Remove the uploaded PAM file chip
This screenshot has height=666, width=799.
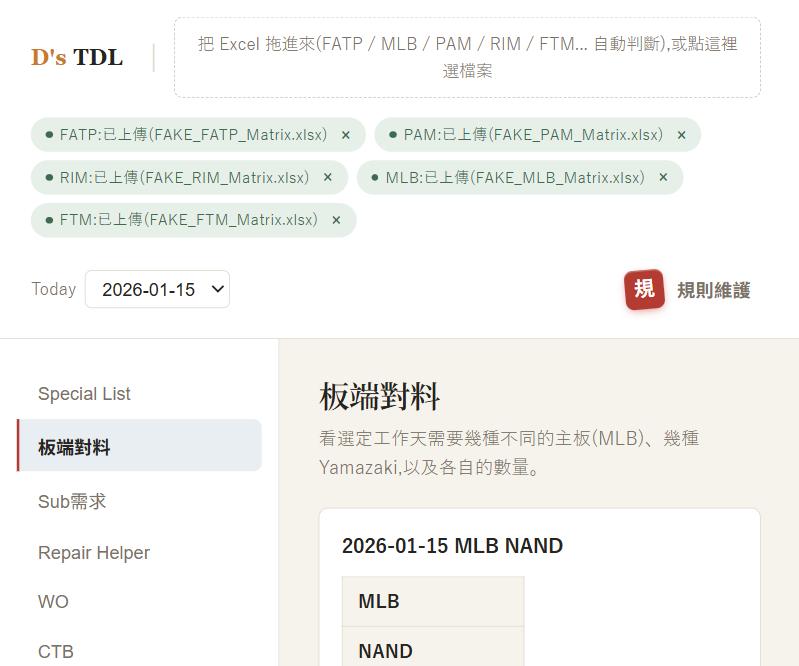681,135
